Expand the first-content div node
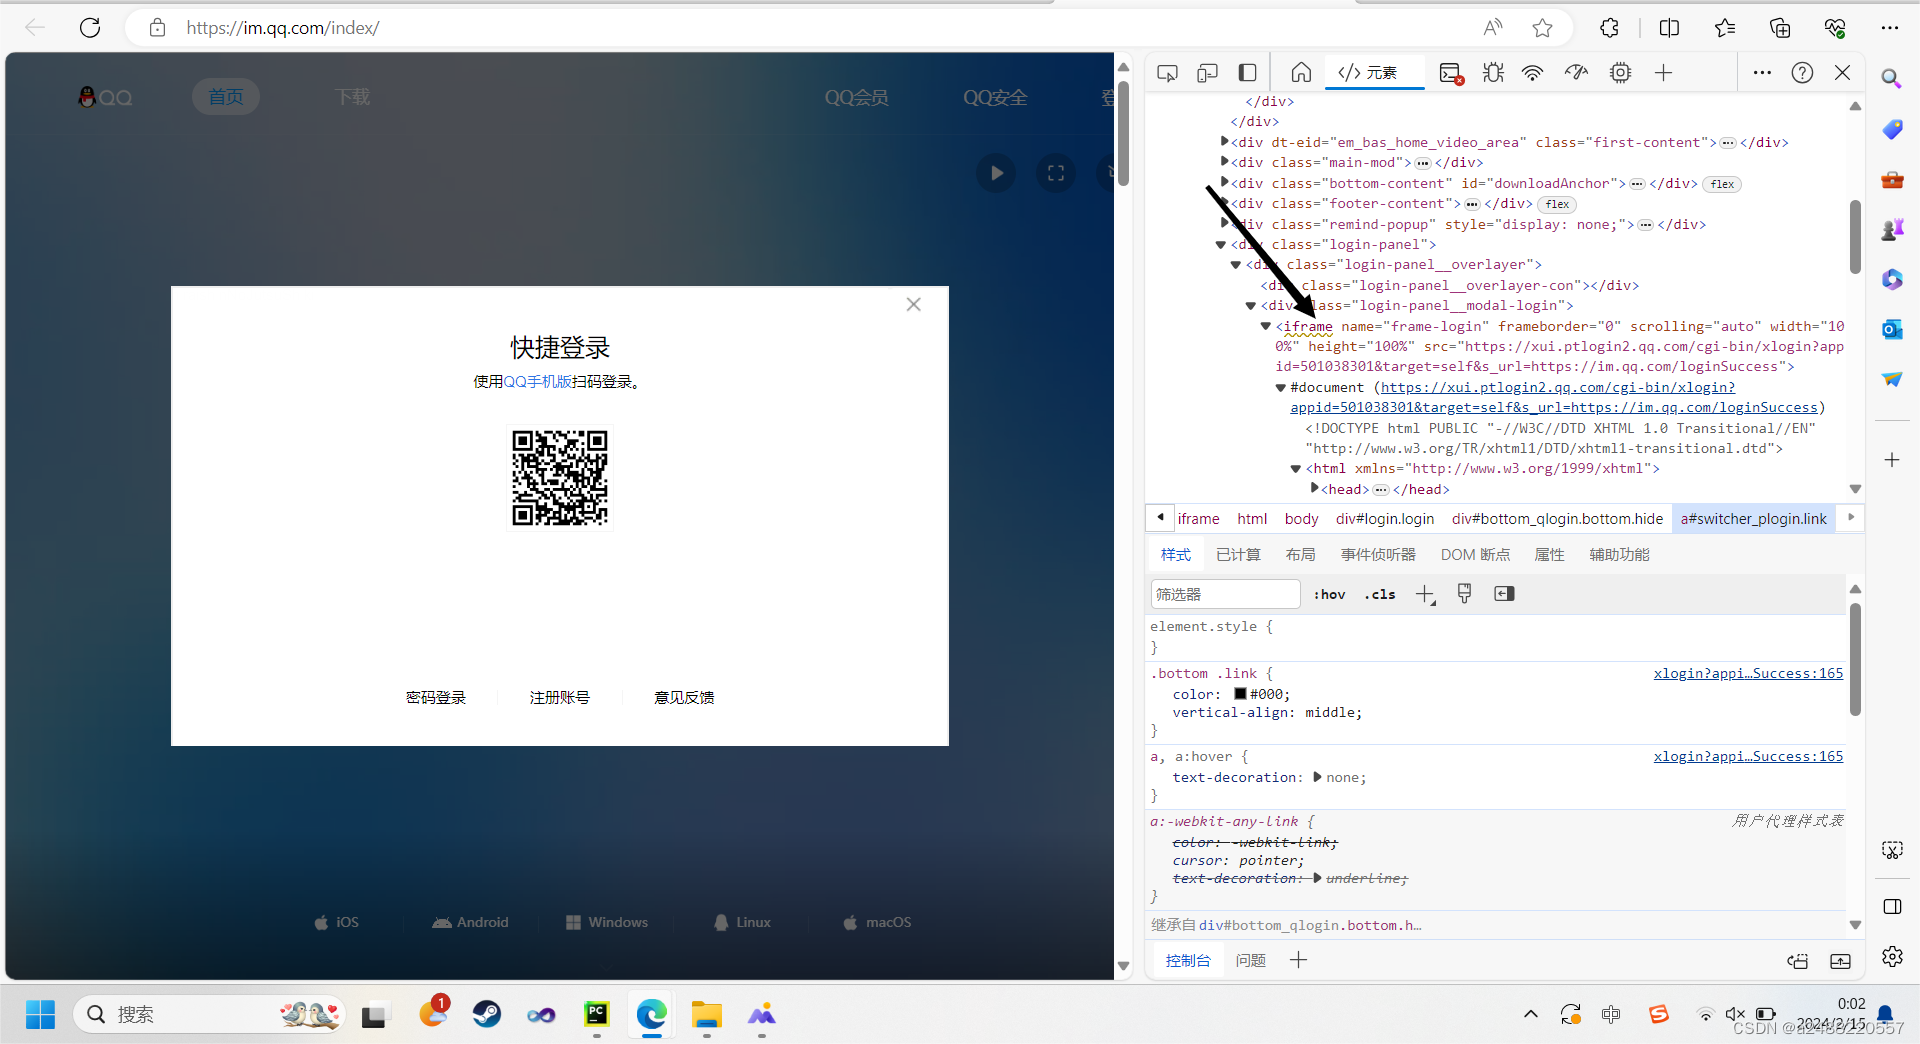The width and height of the screenshot is (1920, 1044). (x=1224, y=142)
